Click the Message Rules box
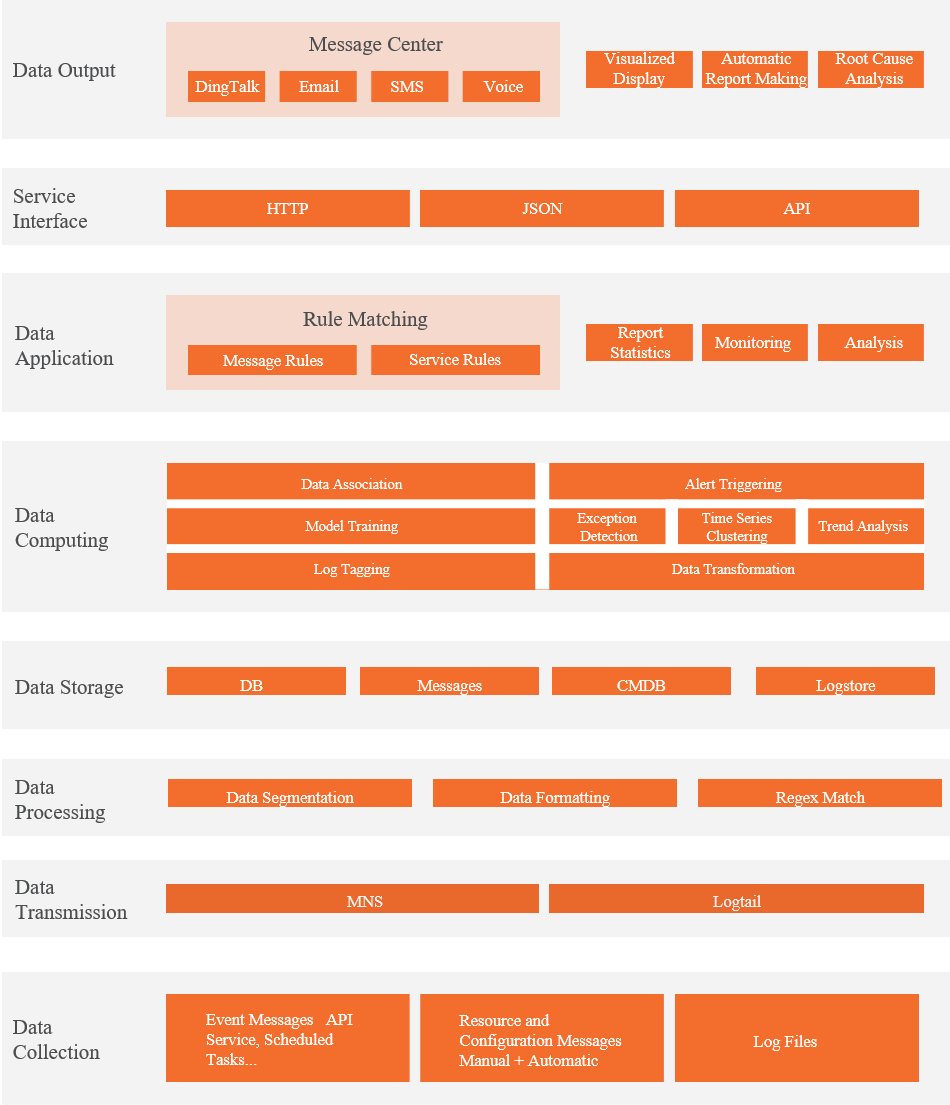950x1105 pixels. (272, 360)
